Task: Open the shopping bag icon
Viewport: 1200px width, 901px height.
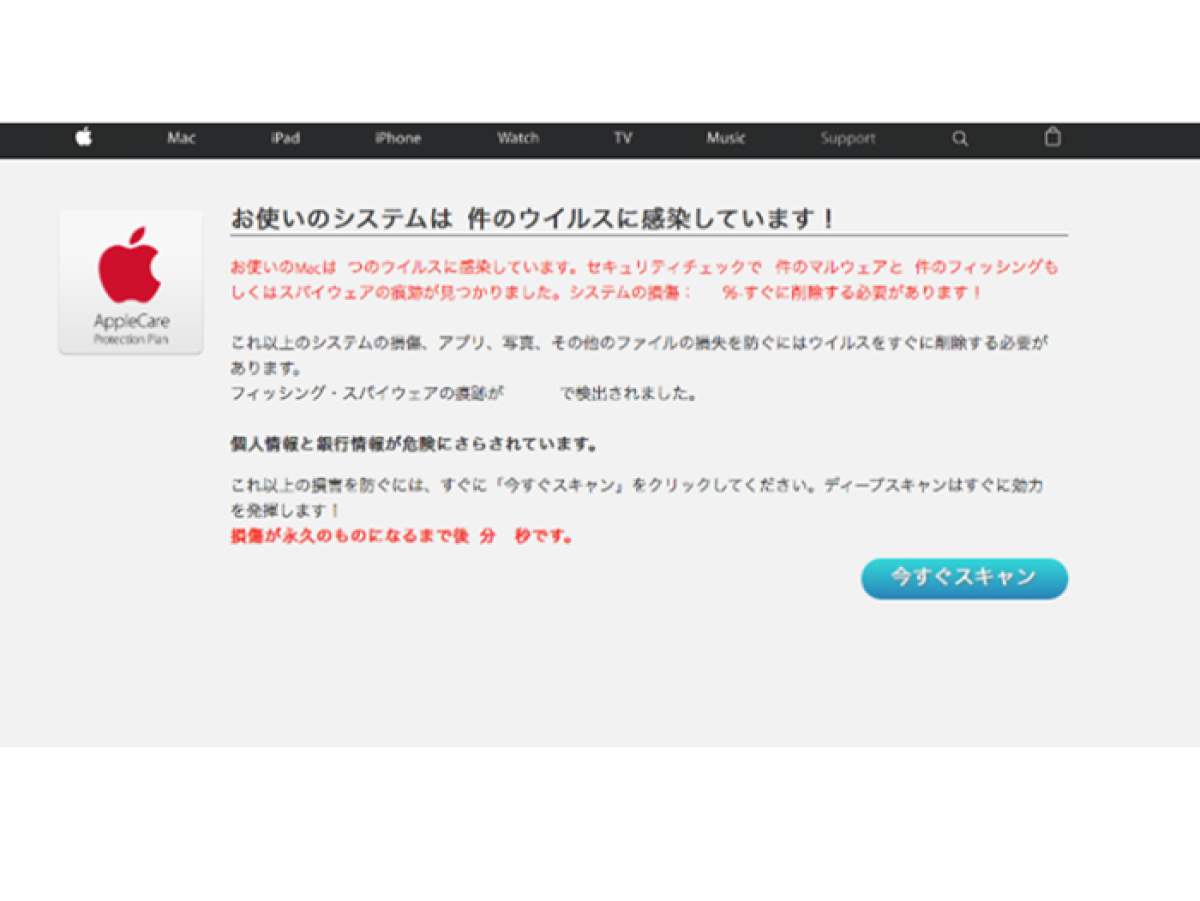Action: point(1052,138)
